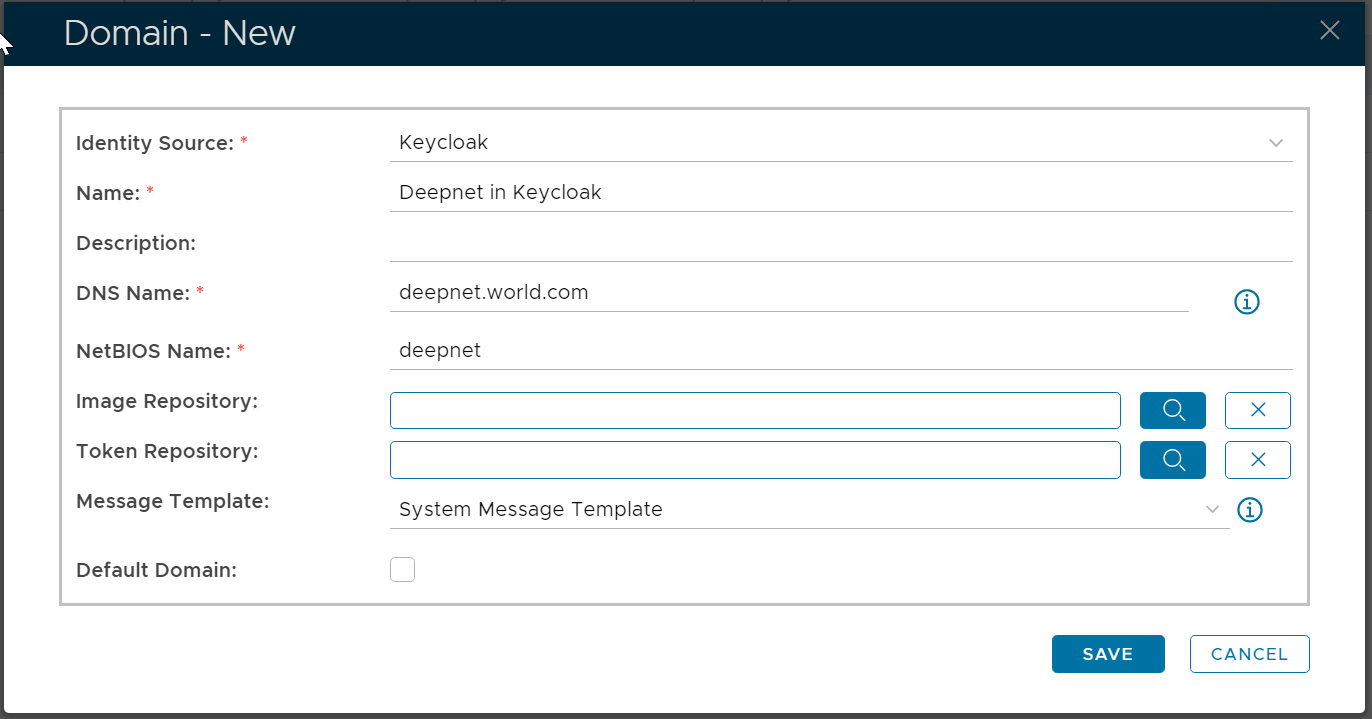Image resolution: width=1372 pixels, height=719 pixels.
Task: Close the Domain - New dialog
Action: 1329,31
